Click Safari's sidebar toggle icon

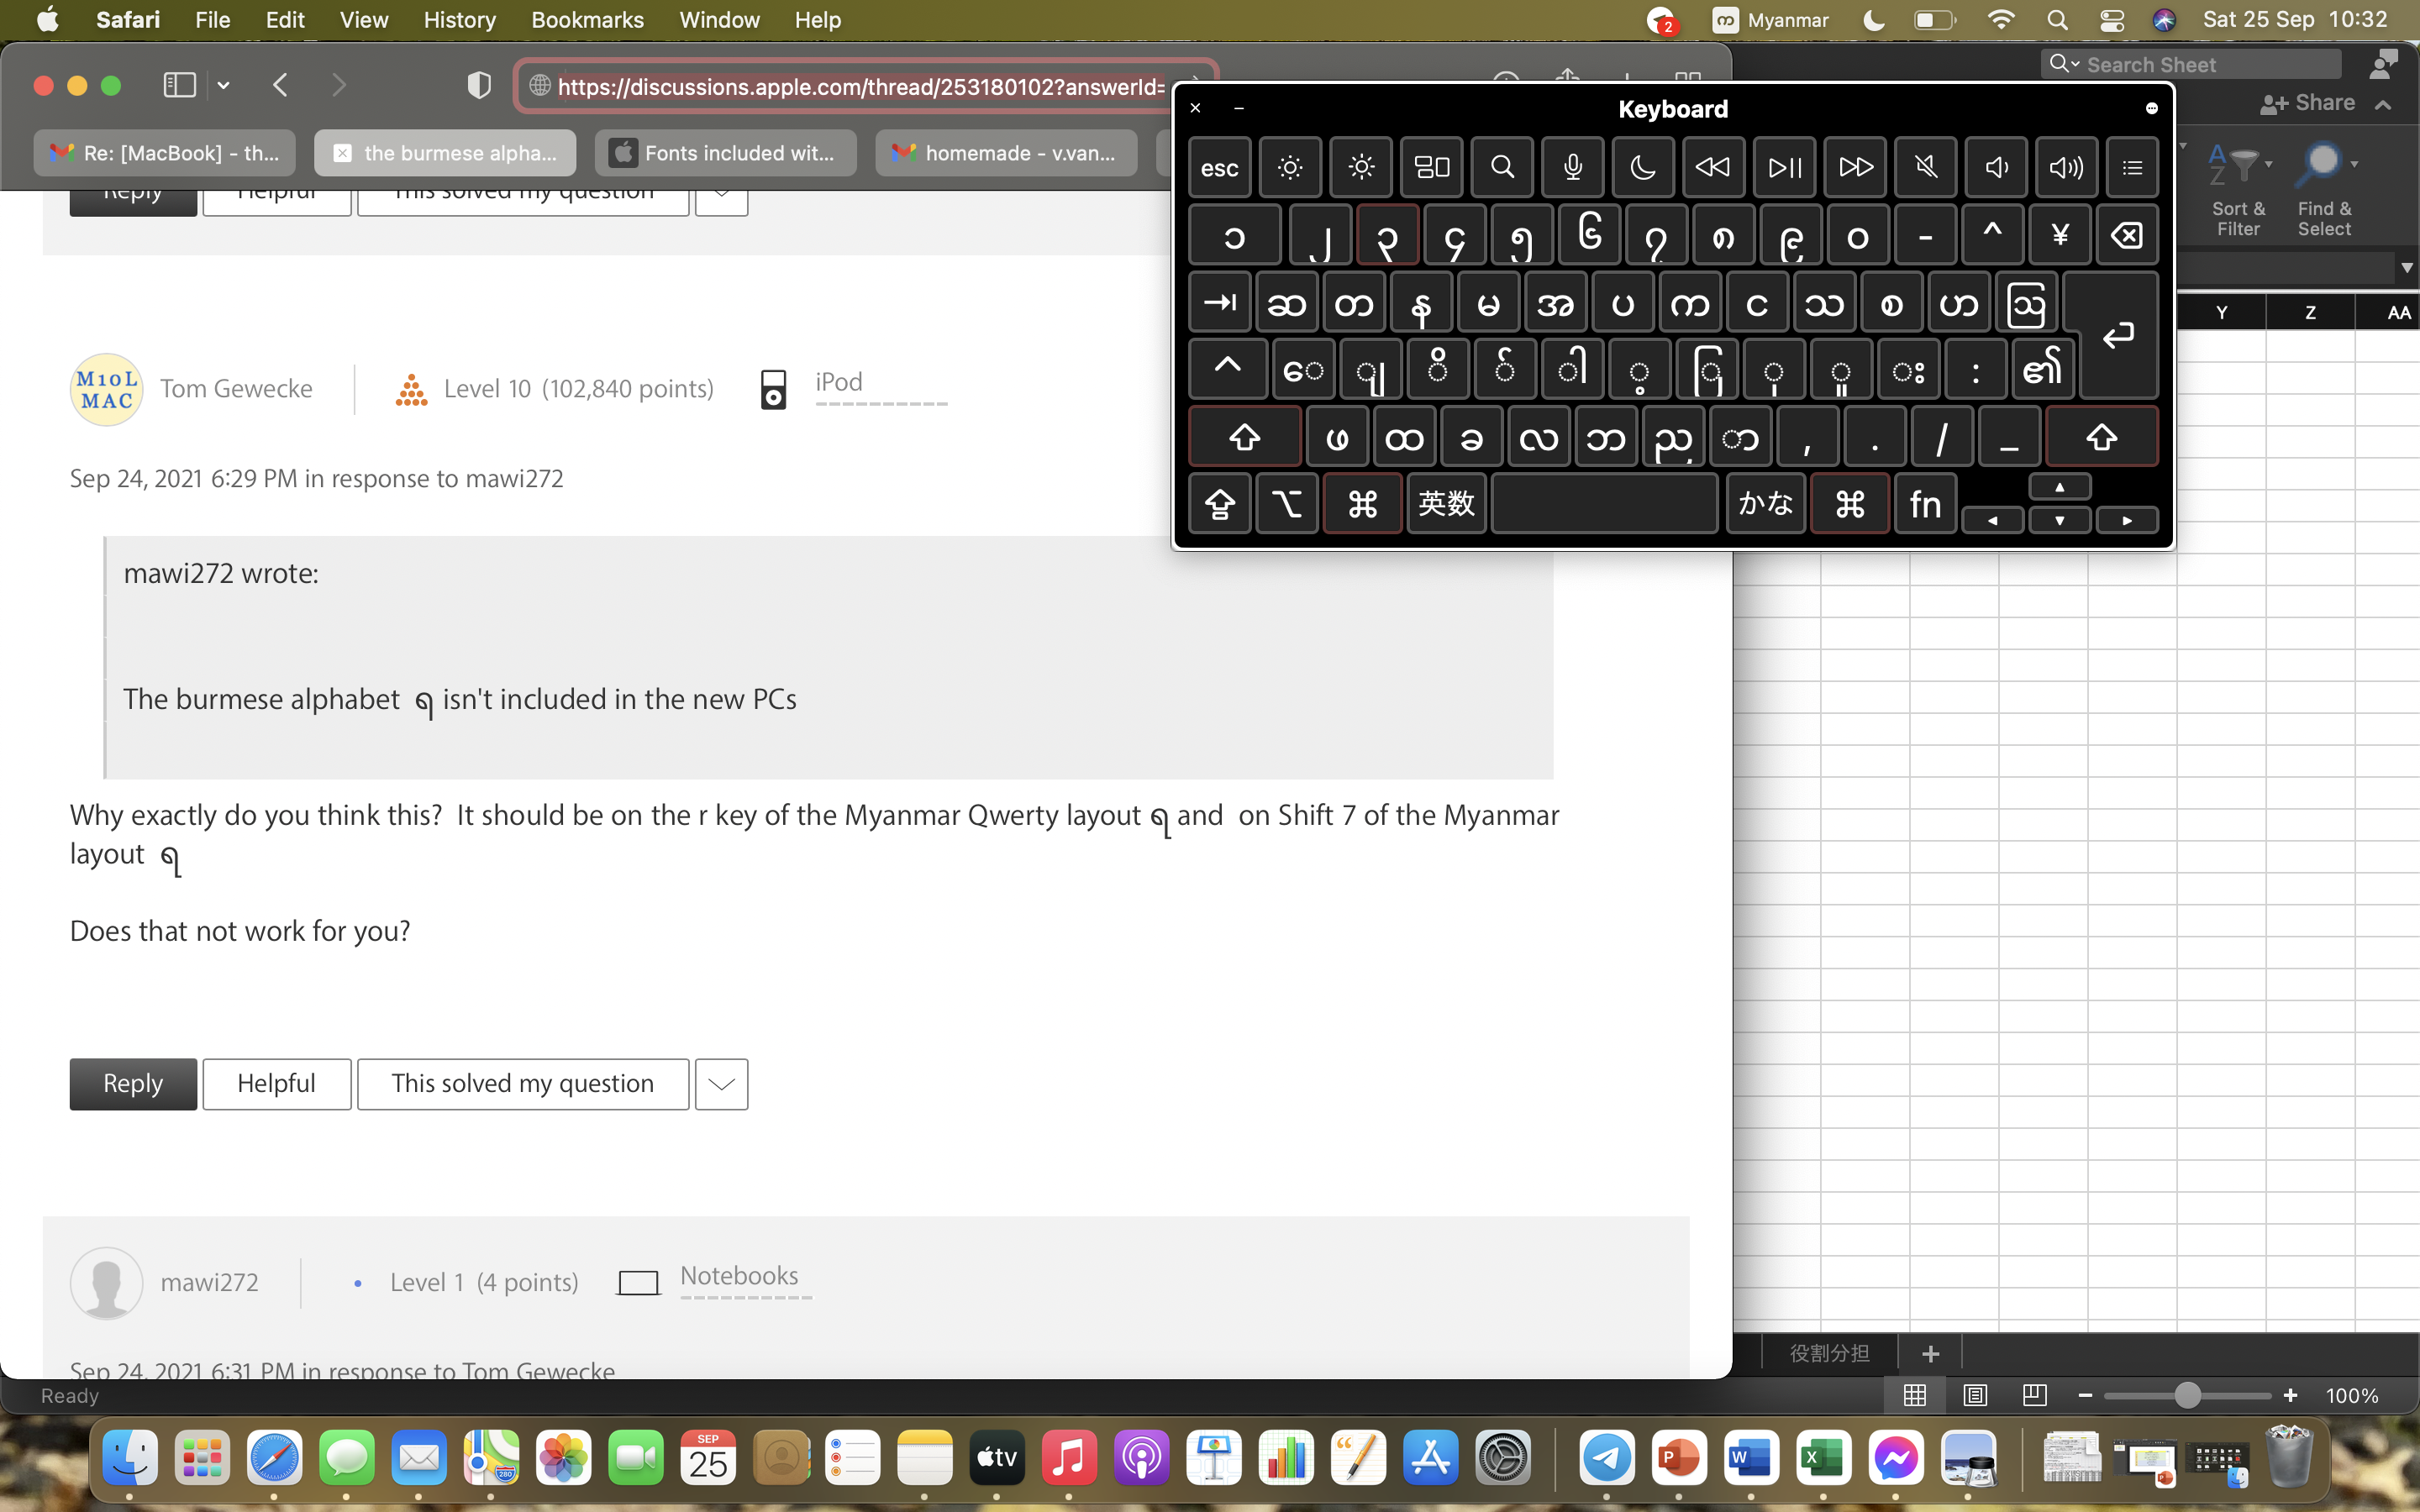(179, 86)
